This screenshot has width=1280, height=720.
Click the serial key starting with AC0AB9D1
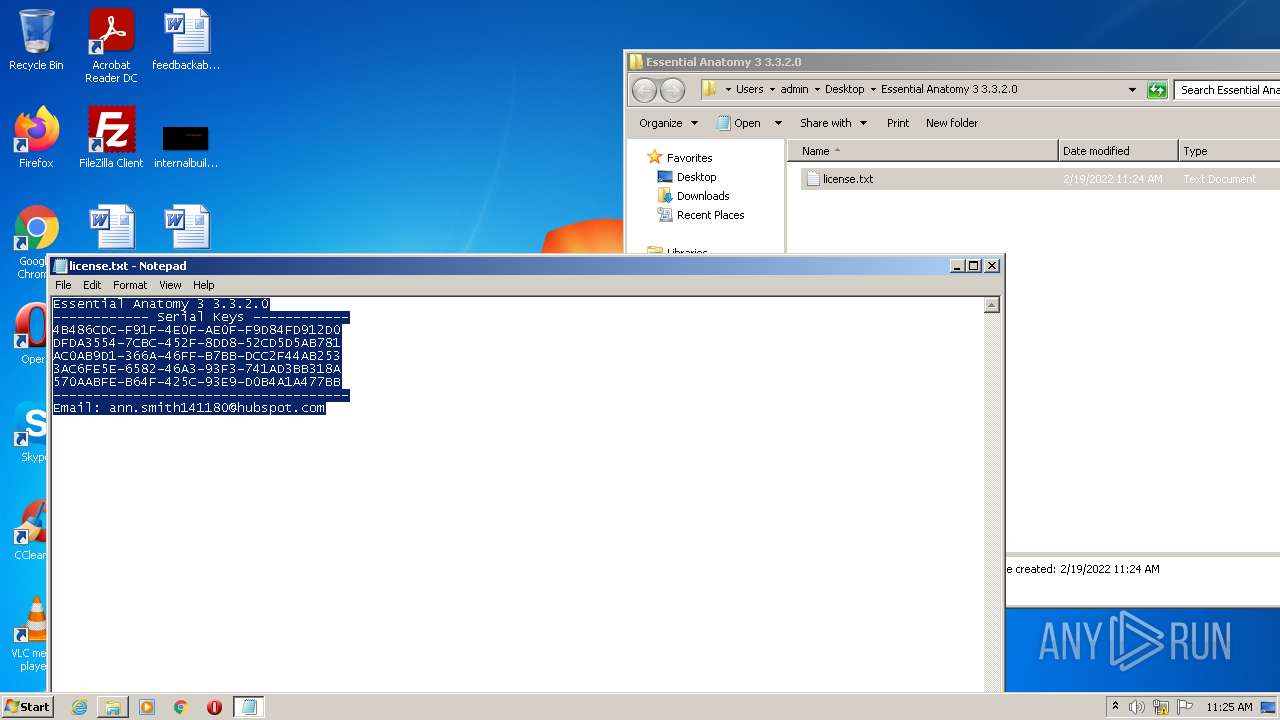tap(197, 356)
